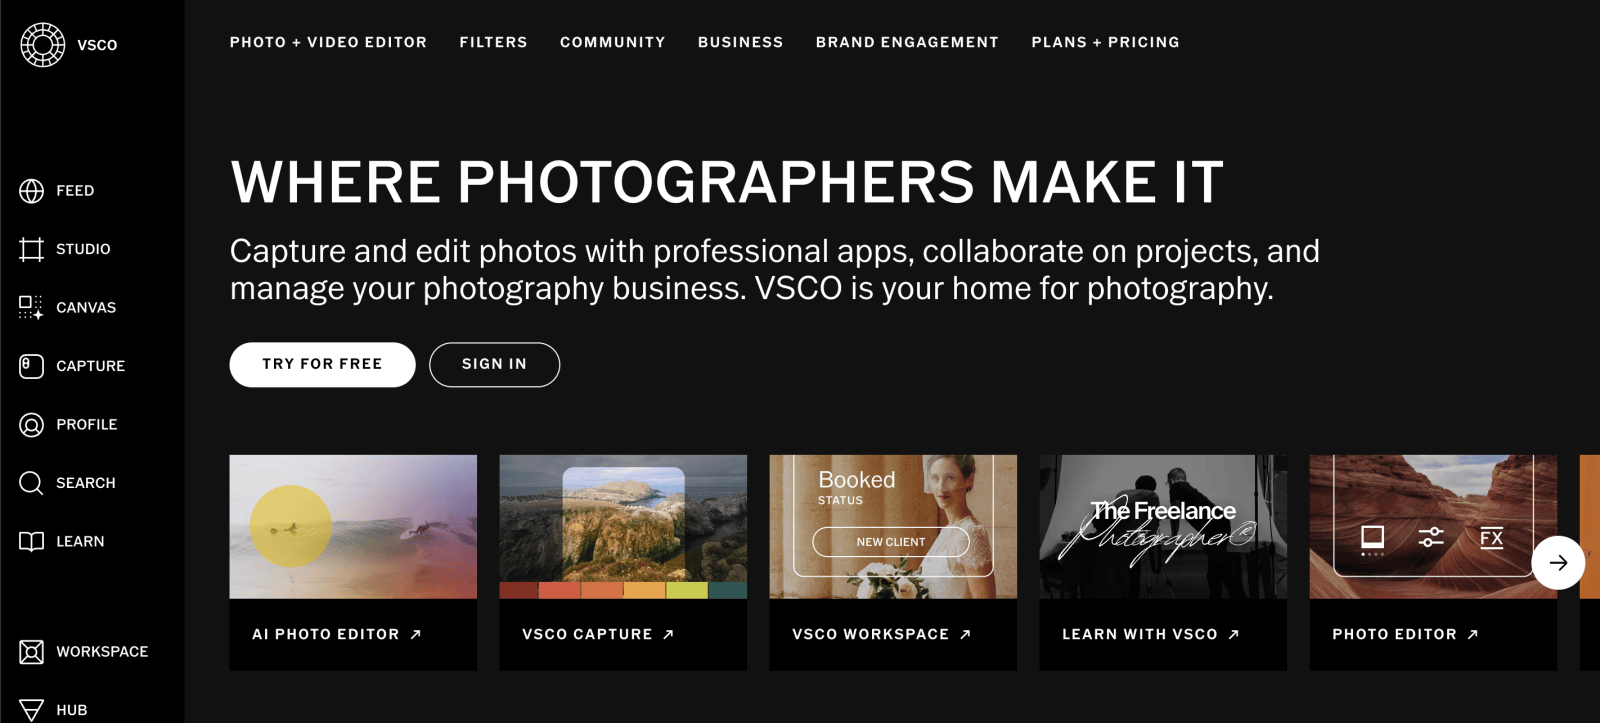Open the Business navigation item

click(x=740, y=42)
